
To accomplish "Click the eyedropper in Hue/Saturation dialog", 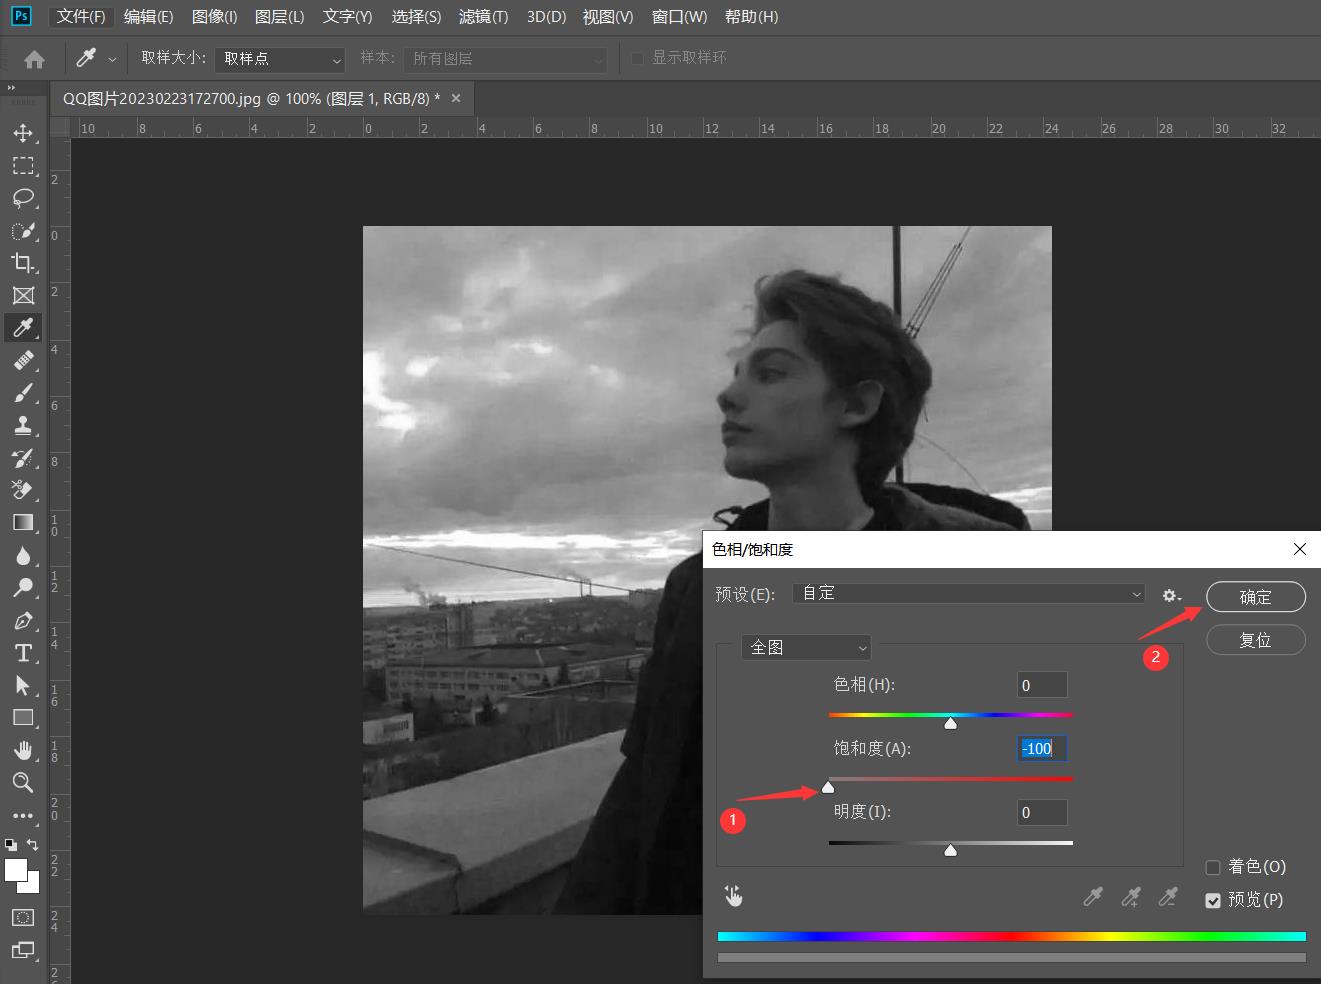I will pyautogui.click(x=1093, y=897).
